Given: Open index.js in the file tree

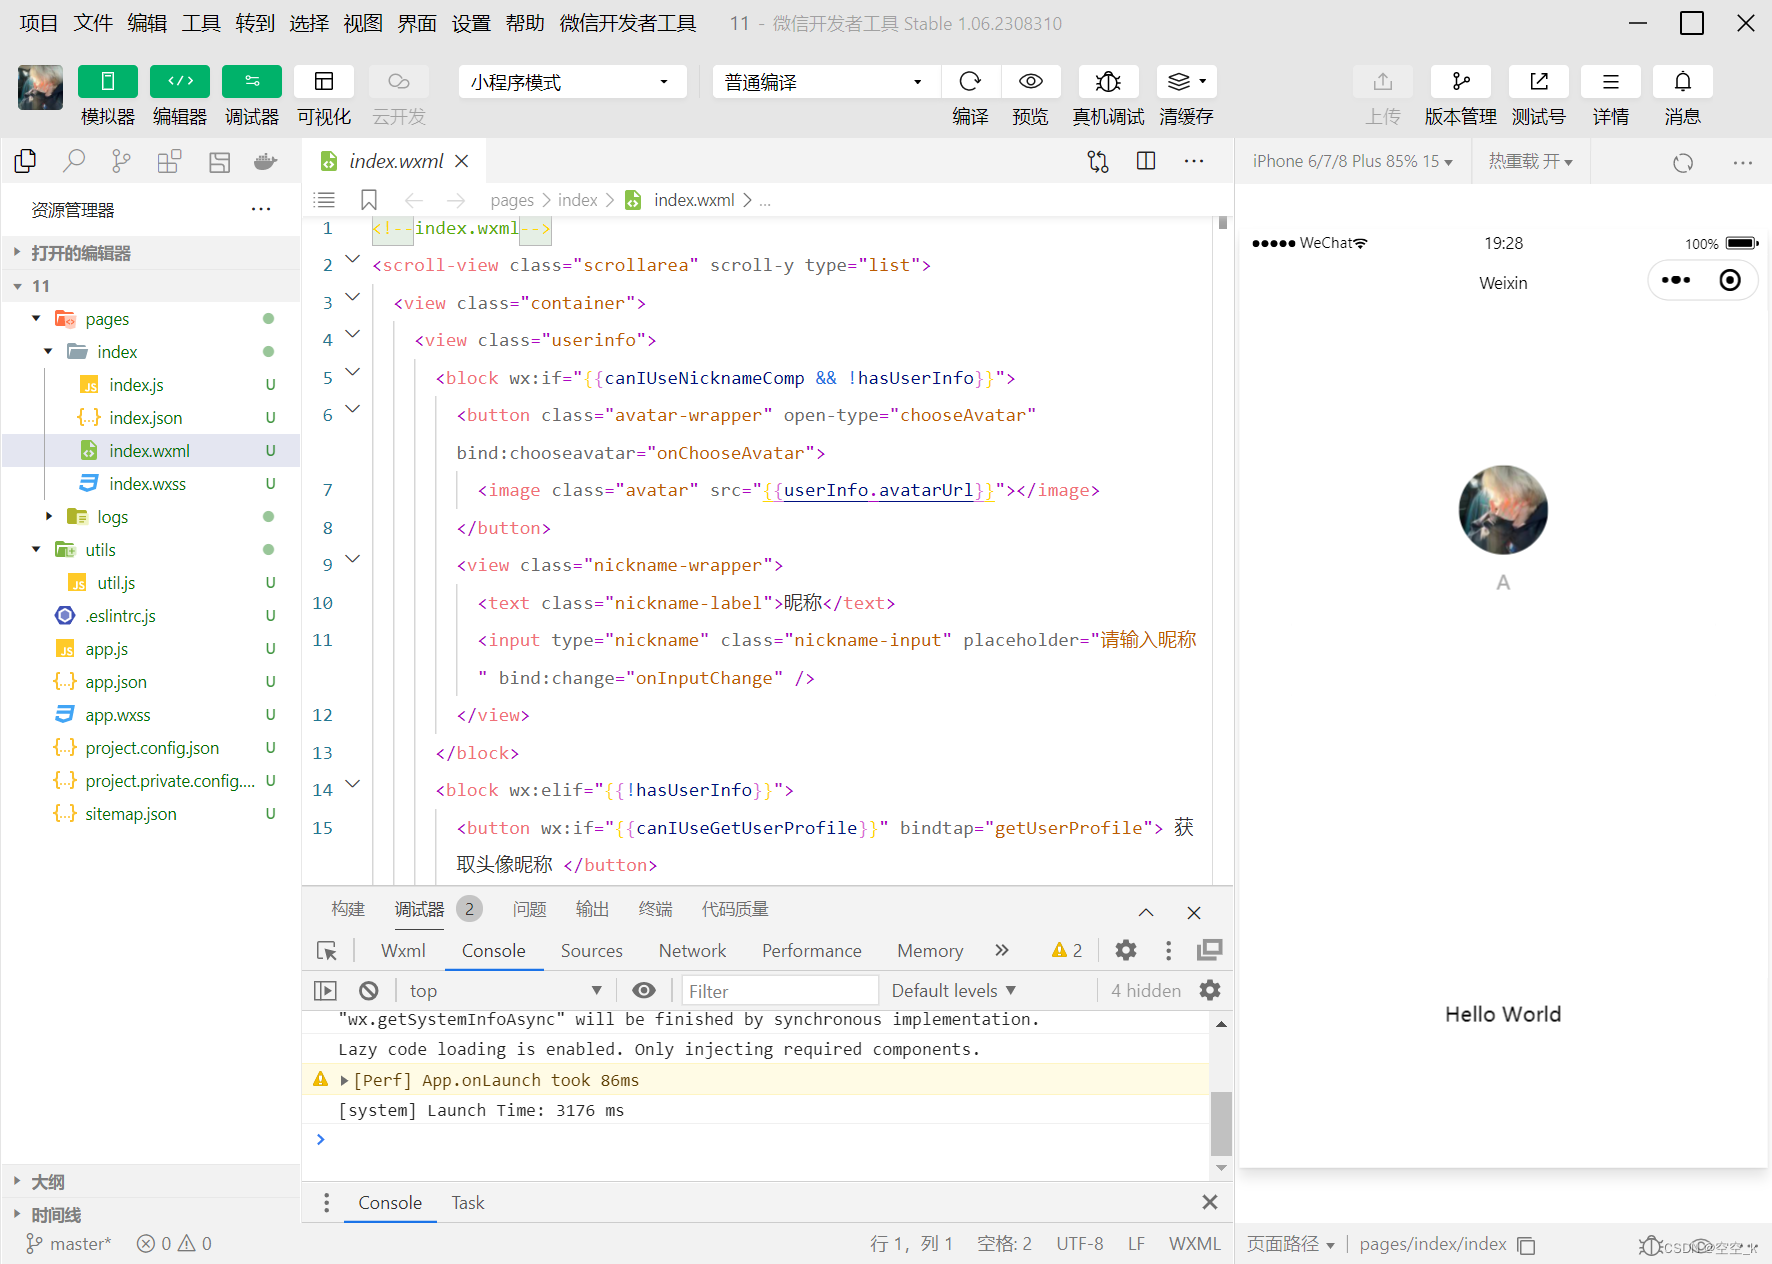Looking at the screenshot, I should 136,385.
